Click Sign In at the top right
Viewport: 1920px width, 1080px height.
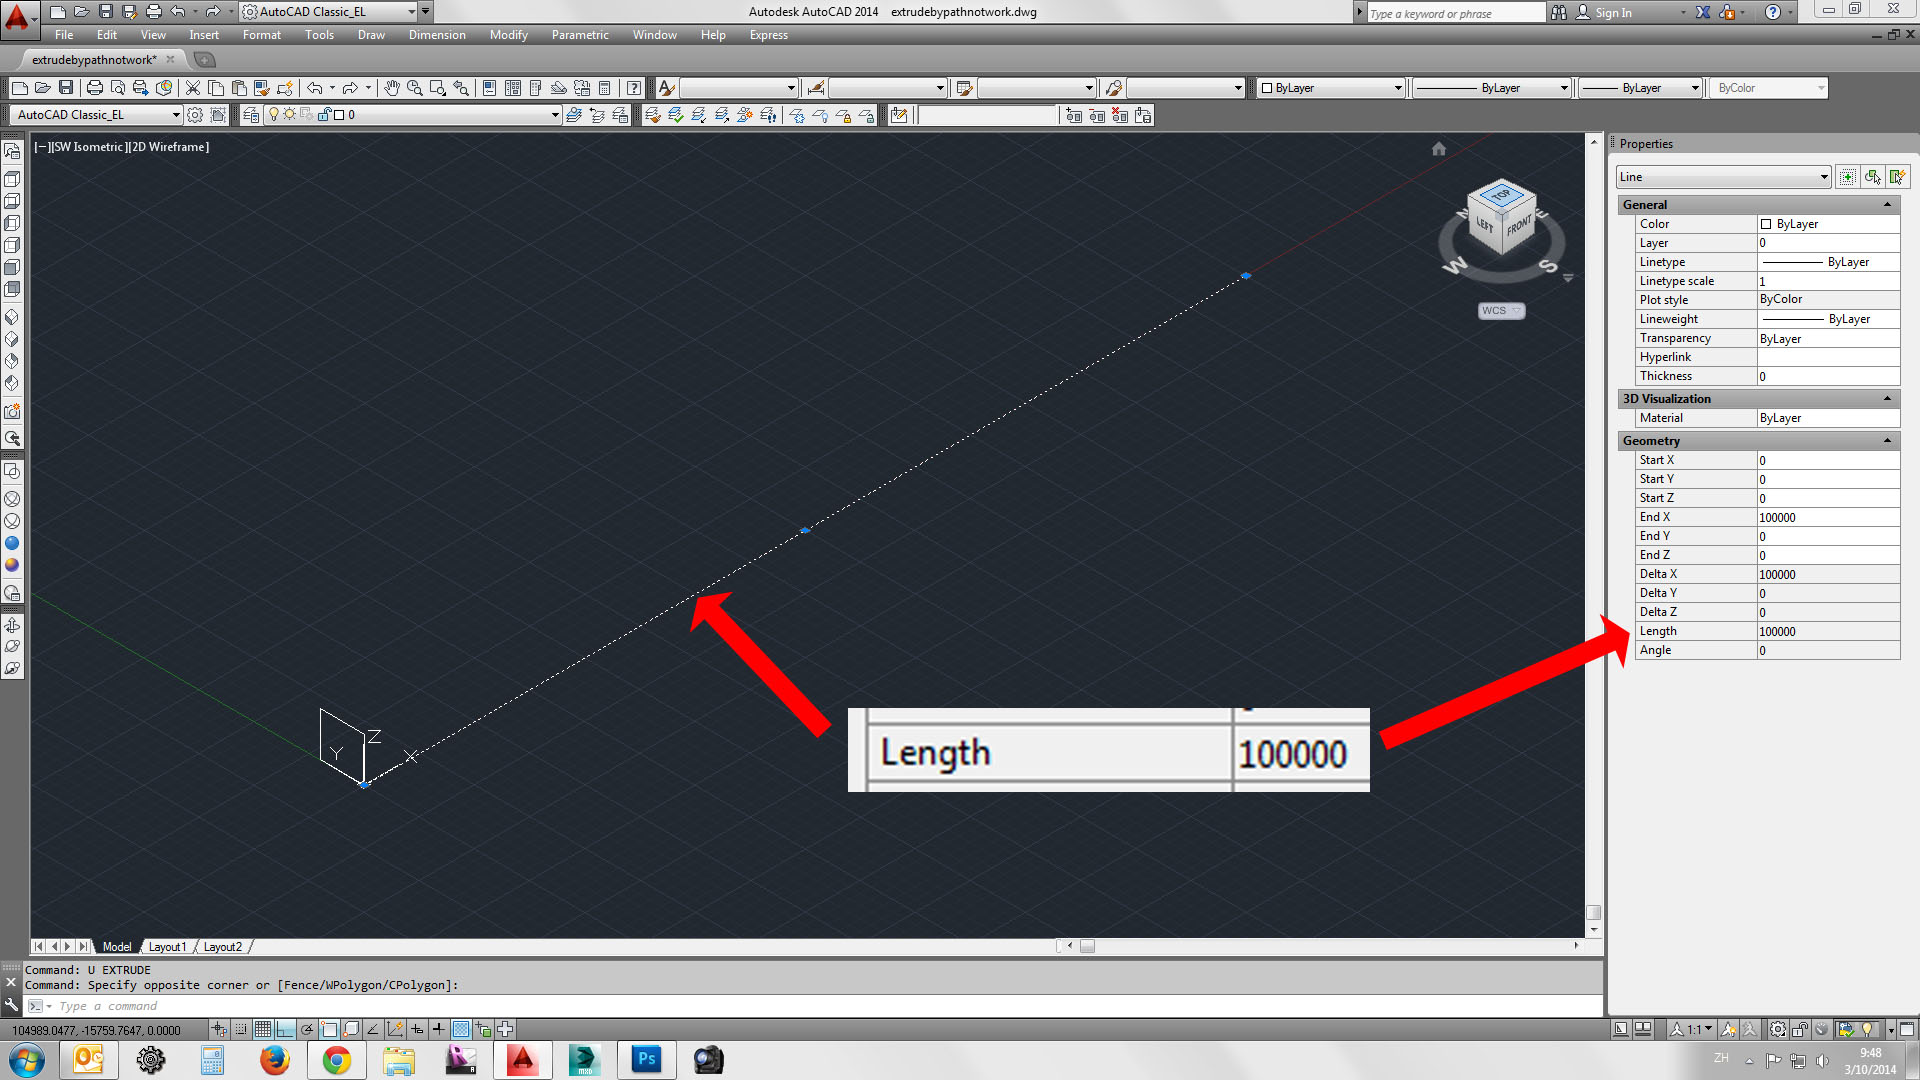pos(1612,13)
